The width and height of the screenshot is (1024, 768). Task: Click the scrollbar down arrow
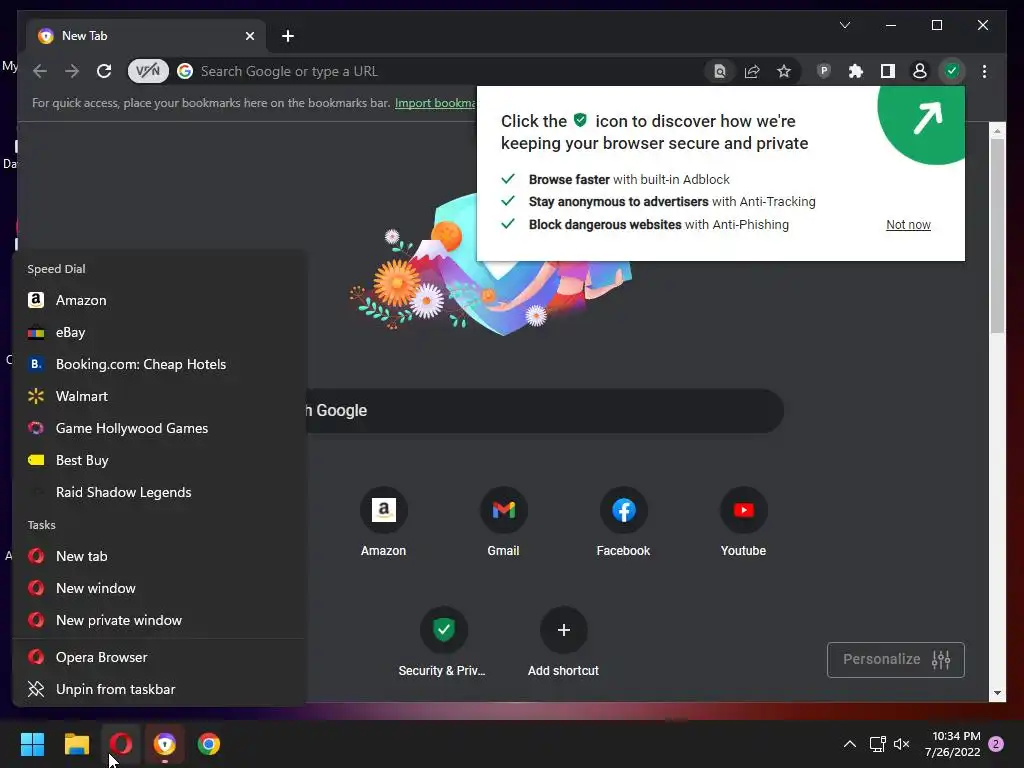(x=997, y=693)
